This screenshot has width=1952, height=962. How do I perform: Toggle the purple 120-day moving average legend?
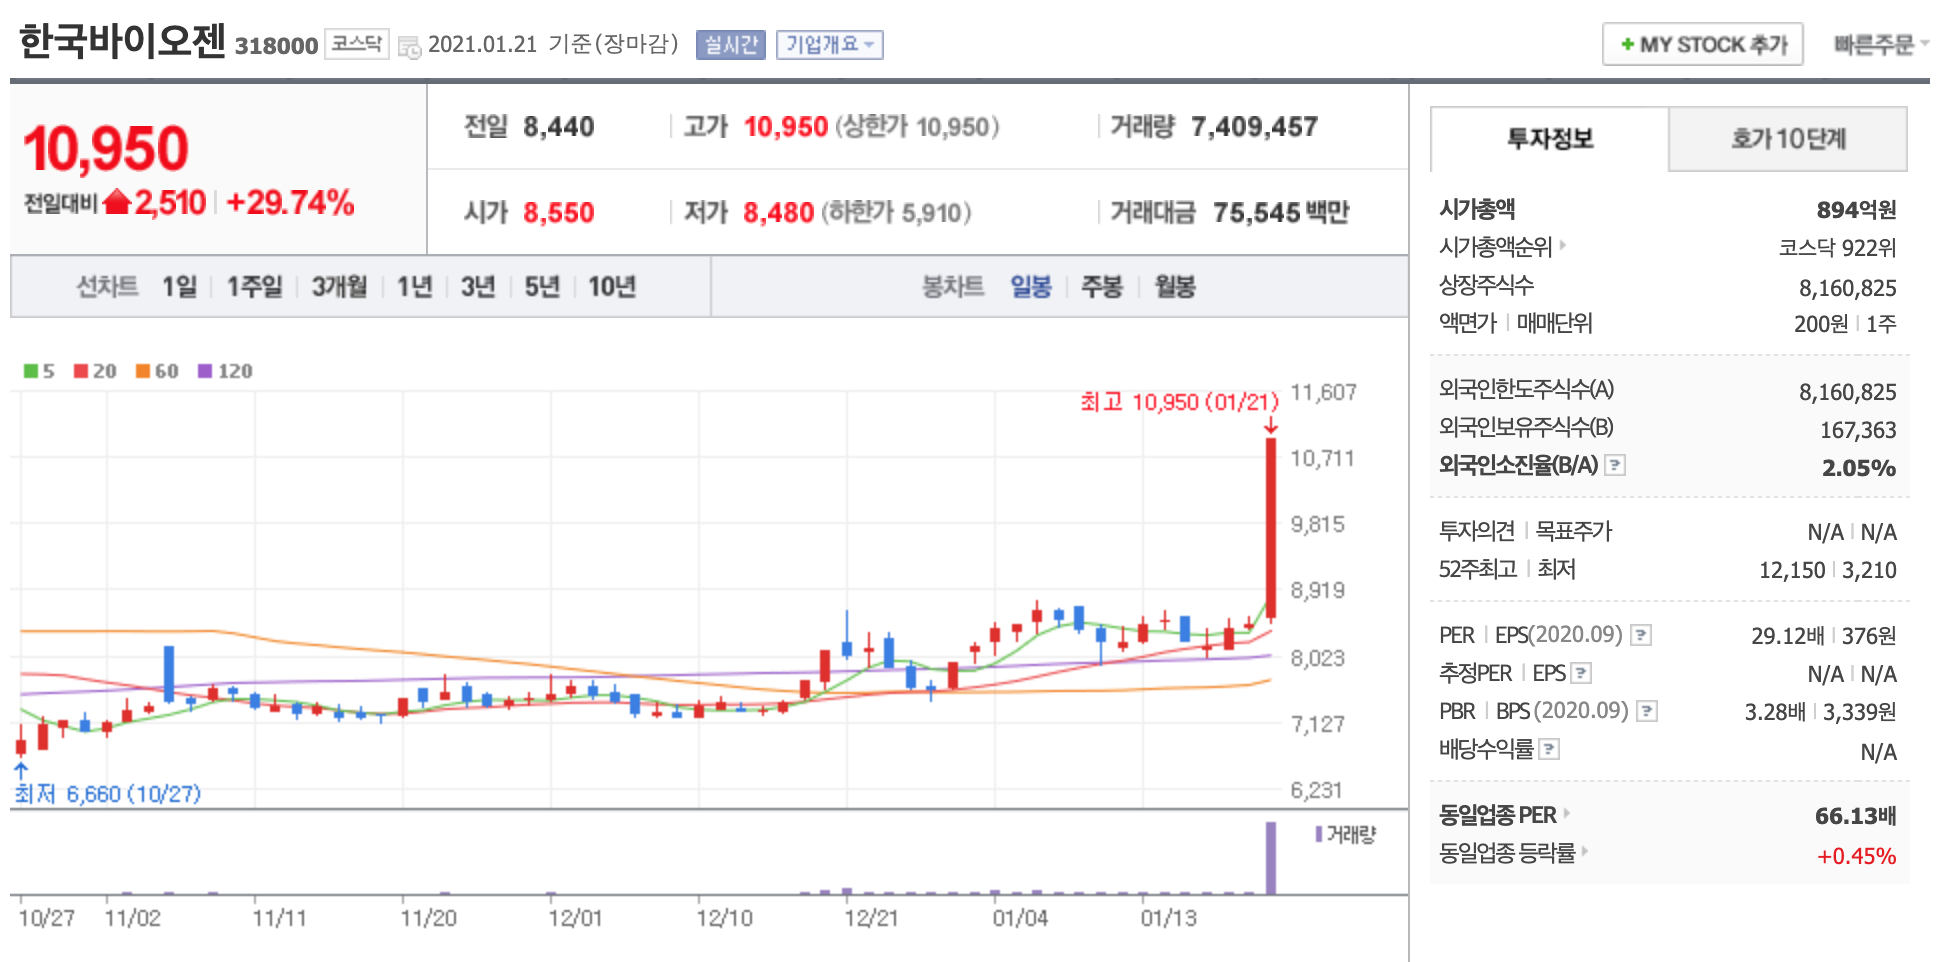(205, 371)
